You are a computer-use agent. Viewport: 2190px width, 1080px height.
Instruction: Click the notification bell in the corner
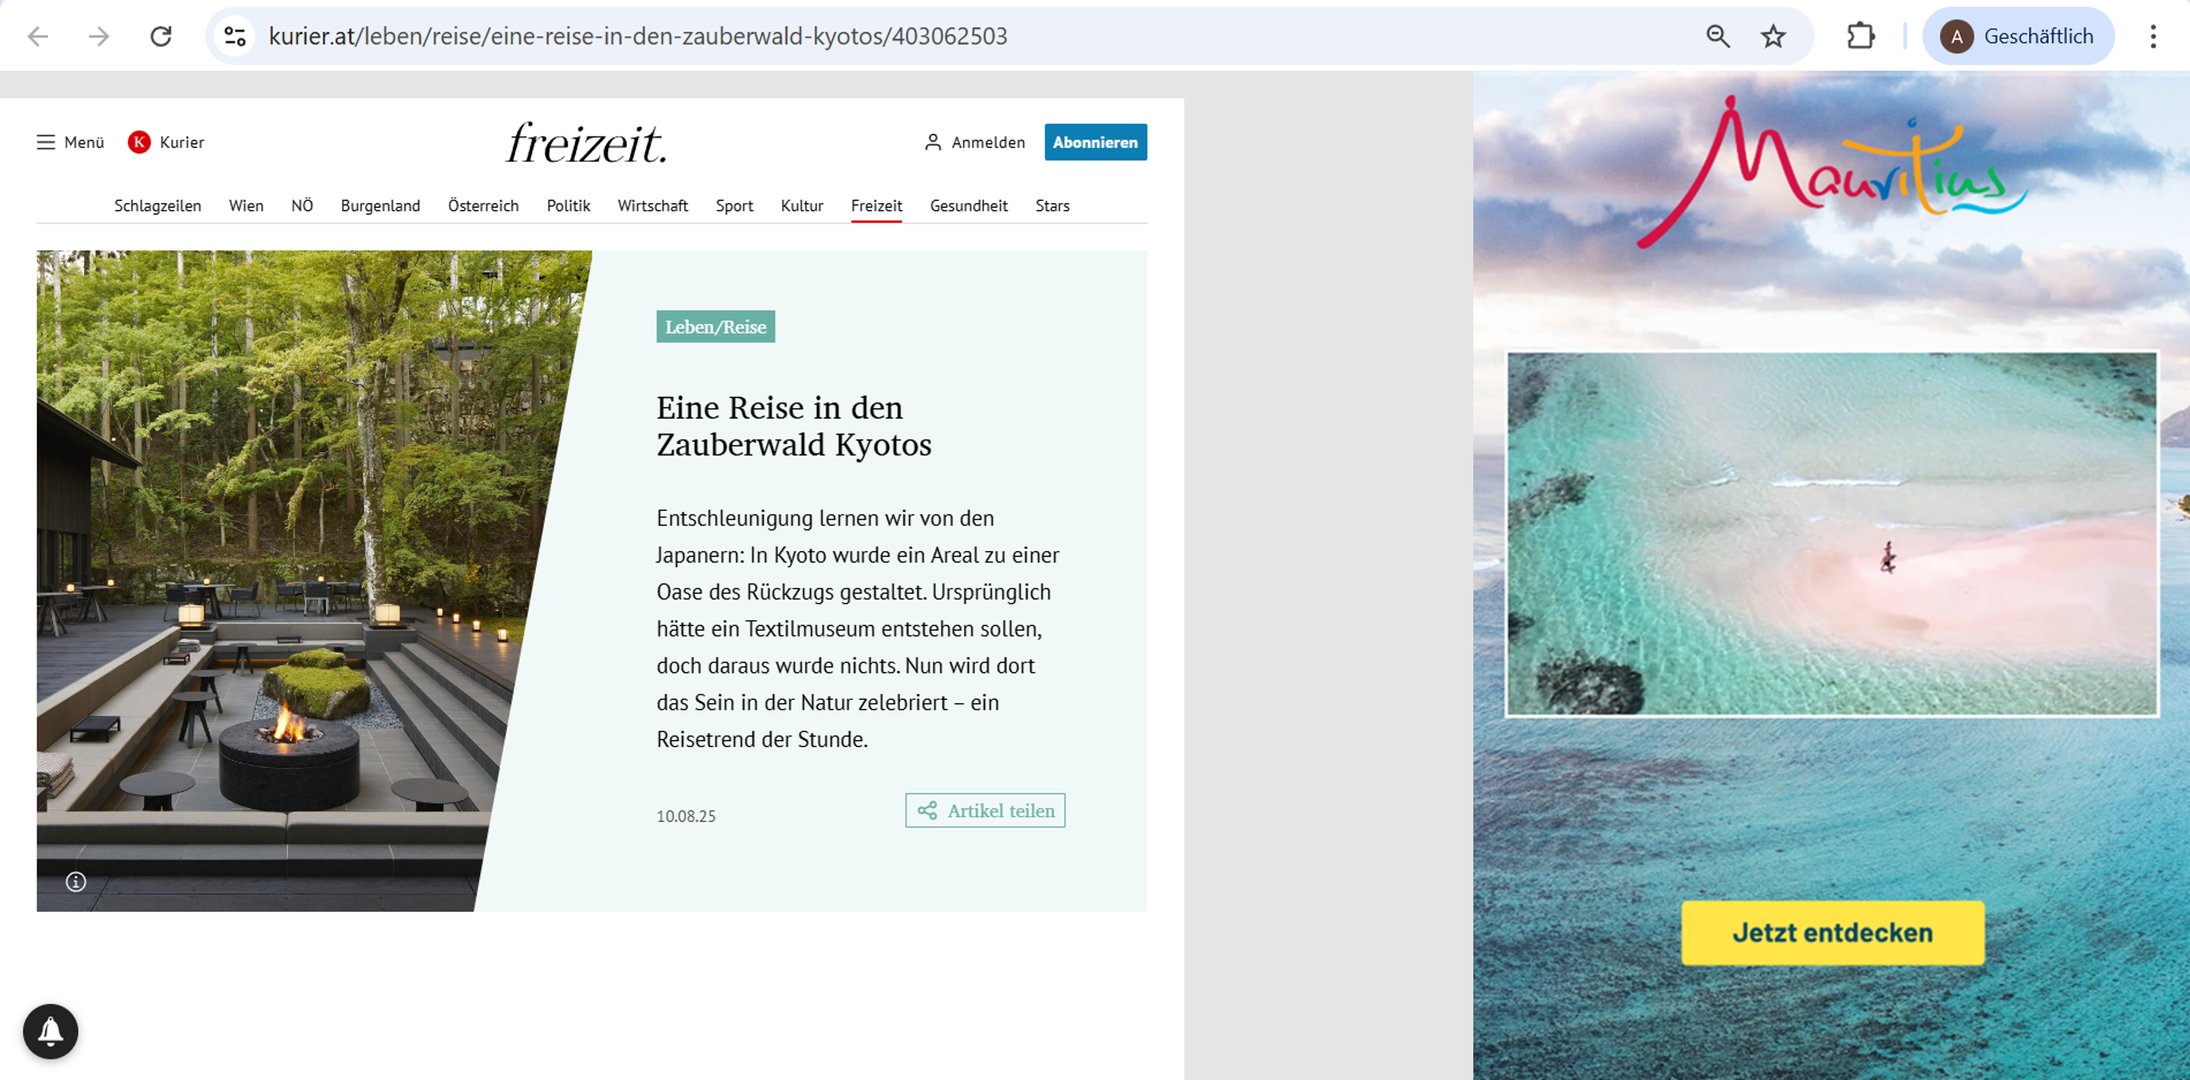pos(51,1031)
